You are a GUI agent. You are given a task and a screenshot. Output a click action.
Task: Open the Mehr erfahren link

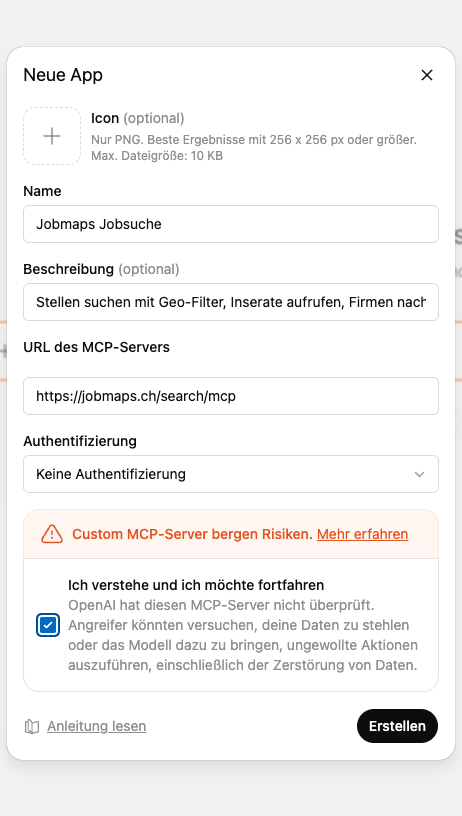click(363, 534)
